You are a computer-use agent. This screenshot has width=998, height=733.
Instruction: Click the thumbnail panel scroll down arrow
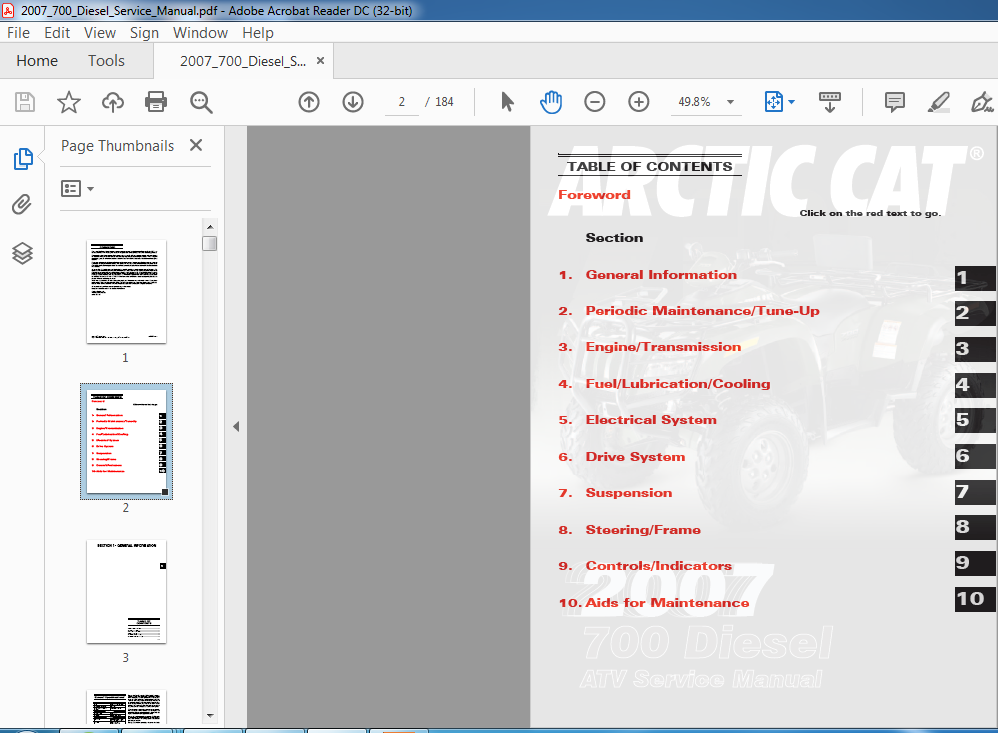pyautogui.click(x=210, y=716)
